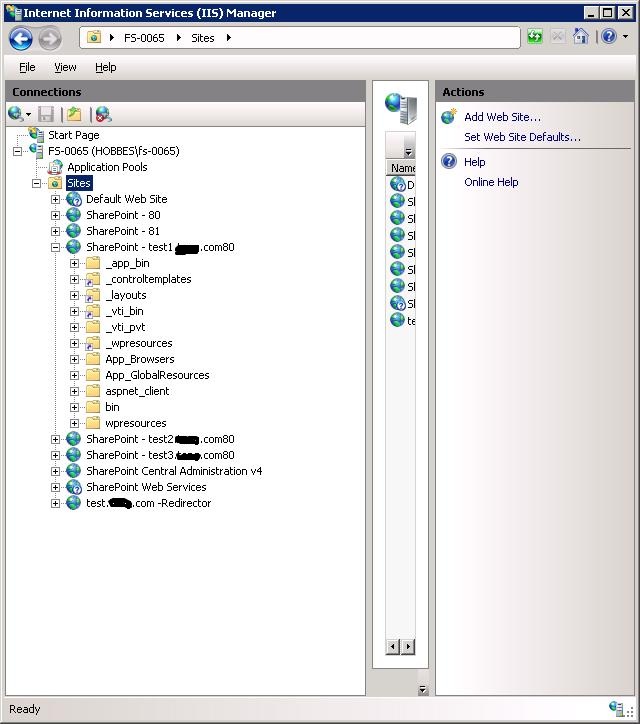Click the Stop icon next to Refresh
The width and height of the screenshot is (640, 724).
click(x=557, y=36)
